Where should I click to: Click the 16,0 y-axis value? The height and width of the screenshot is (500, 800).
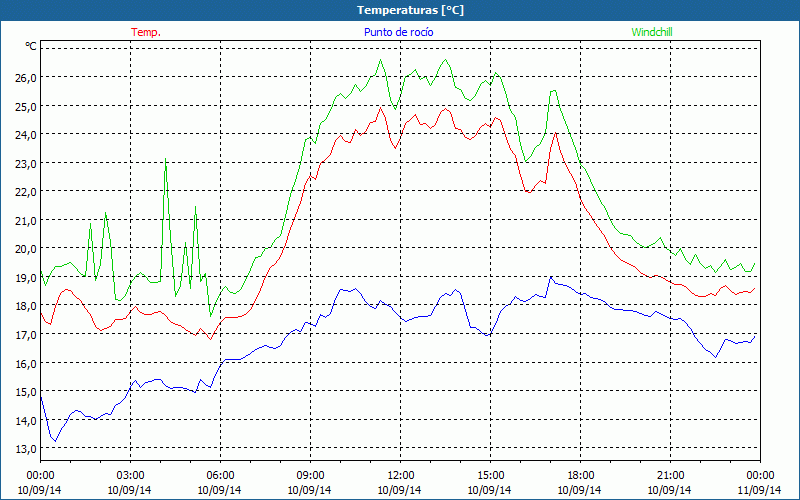pos(27,364)
